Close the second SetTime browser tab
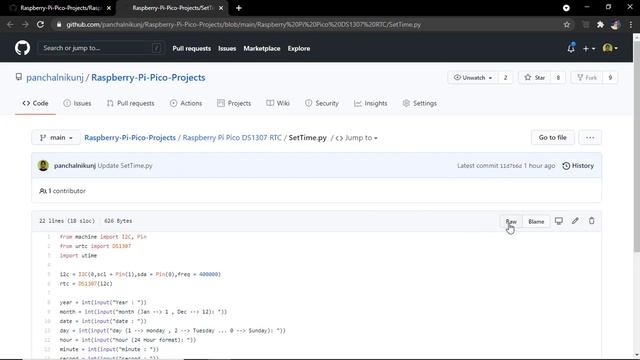The height and width of the screenshot is (360, 640). click(221, 8)
